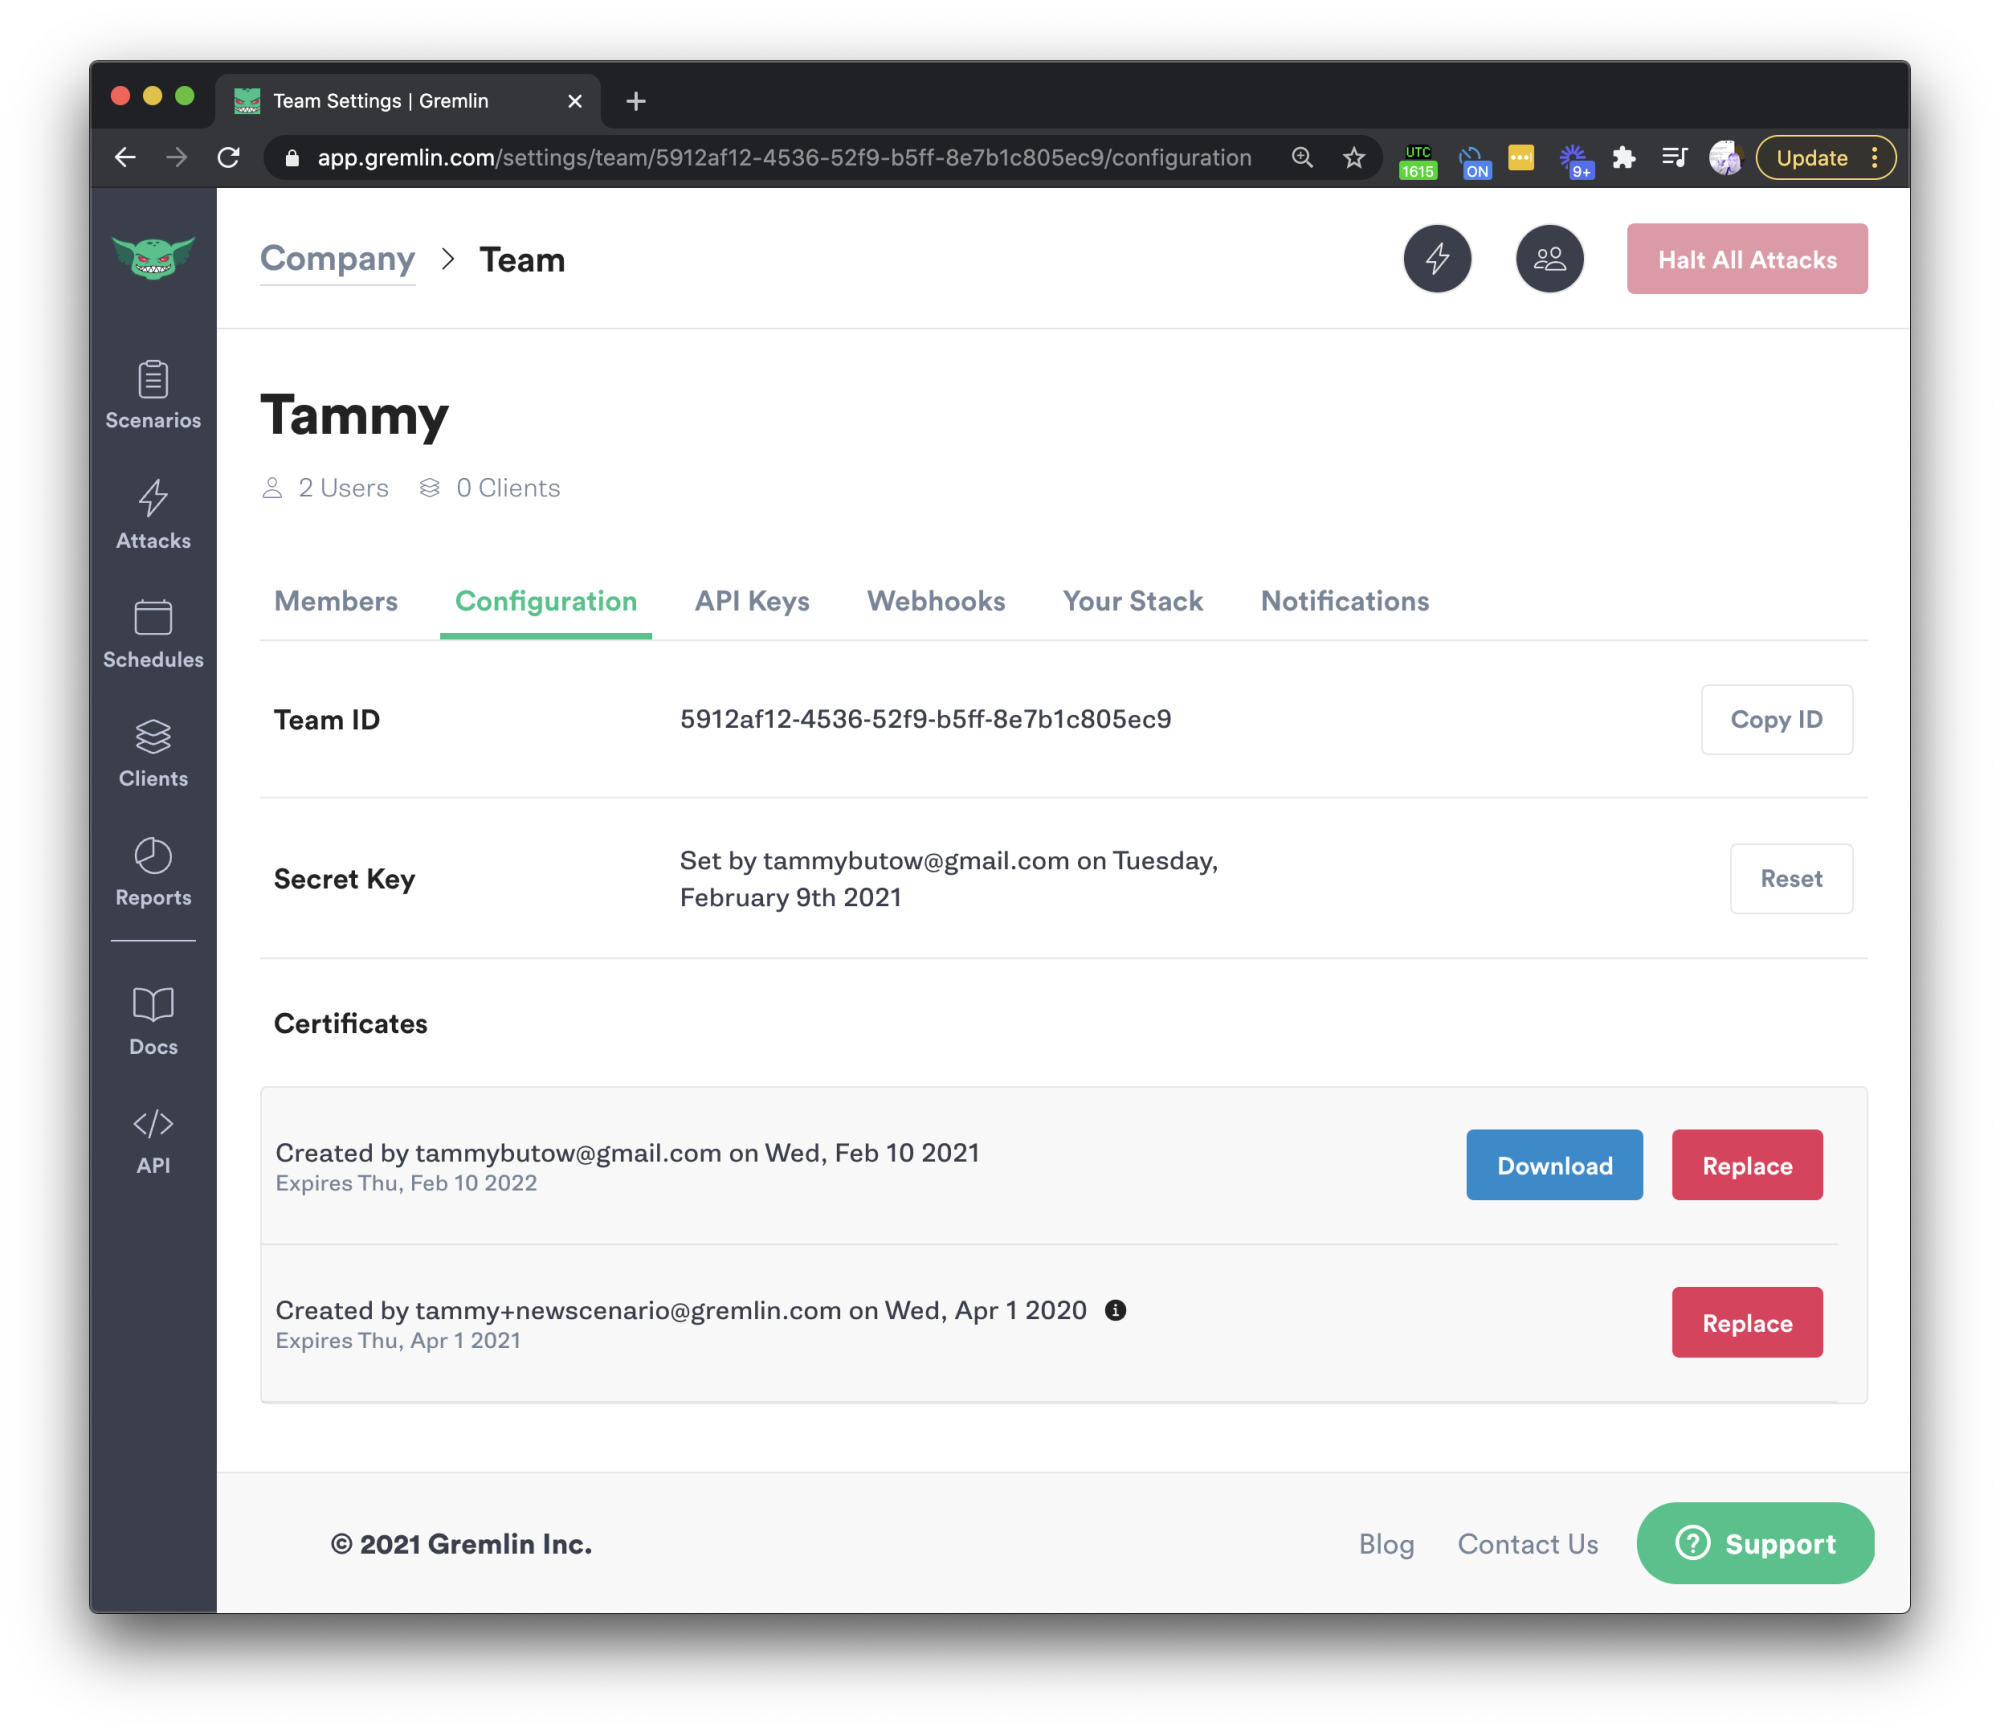Download the Feb 10 2021 certificate
Image resolution: width=2000 pixels, height=1732 pixels.
pyautogui.click(x=1554, y=1166)
